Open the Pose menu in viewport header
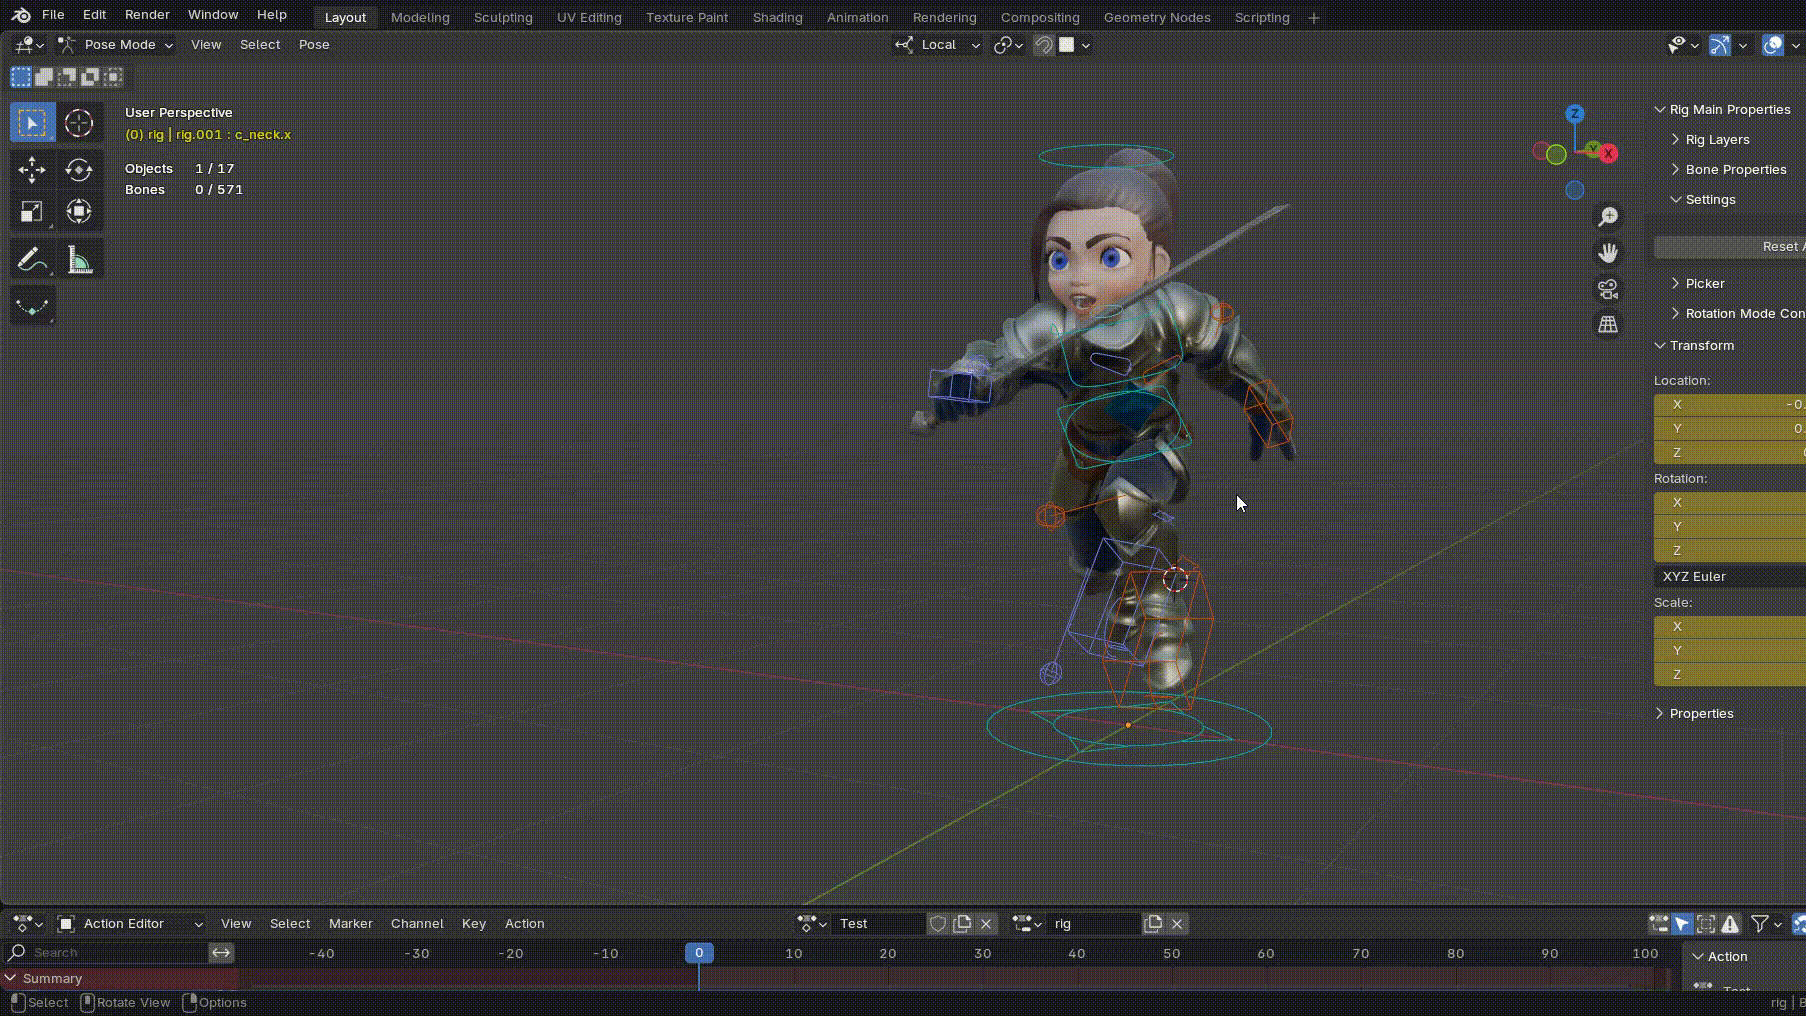 tap(314, 45)
